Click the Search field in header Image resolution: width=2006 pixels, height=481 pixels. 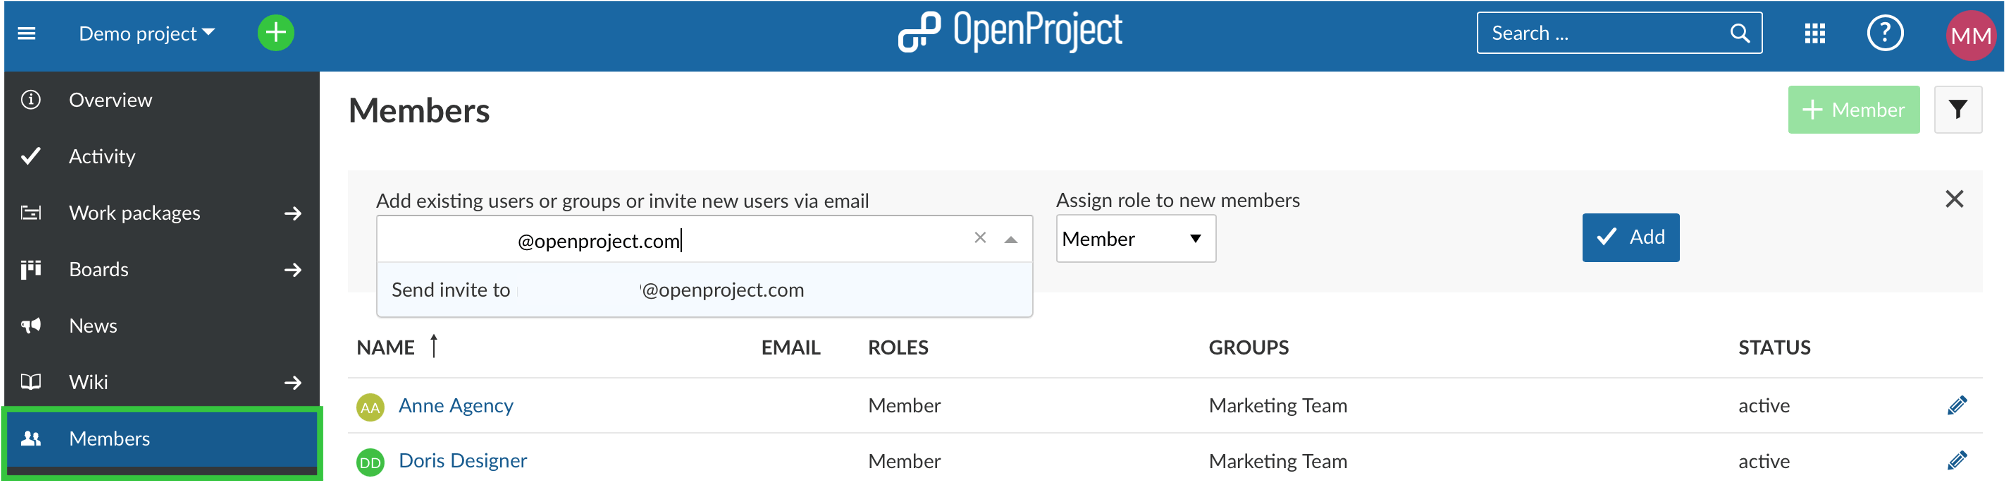(x=1605, y=34)
